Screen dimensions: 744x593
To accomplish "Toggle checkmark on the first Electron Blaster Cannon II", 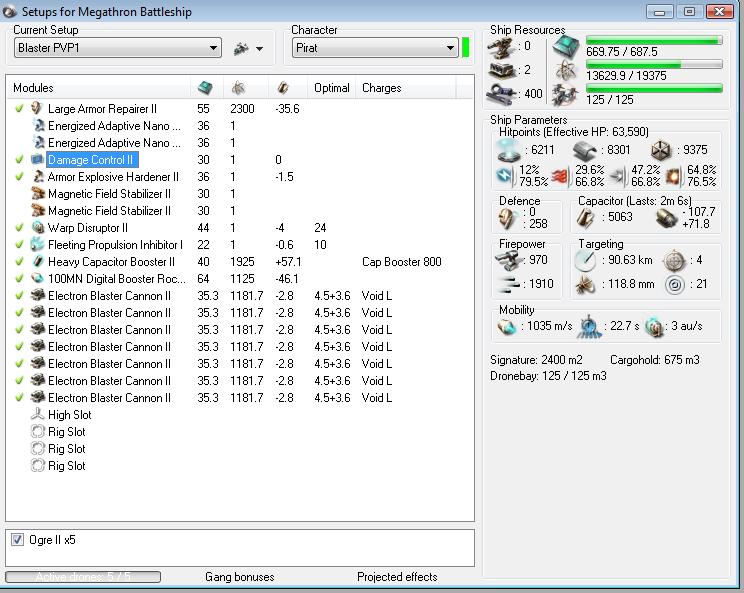I will point(19,296).
